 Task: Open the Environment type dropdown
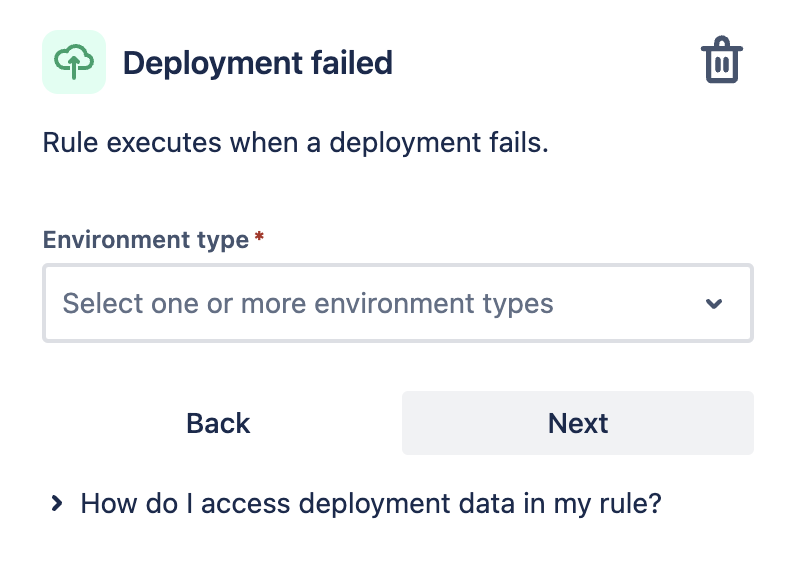click(397, 303)
